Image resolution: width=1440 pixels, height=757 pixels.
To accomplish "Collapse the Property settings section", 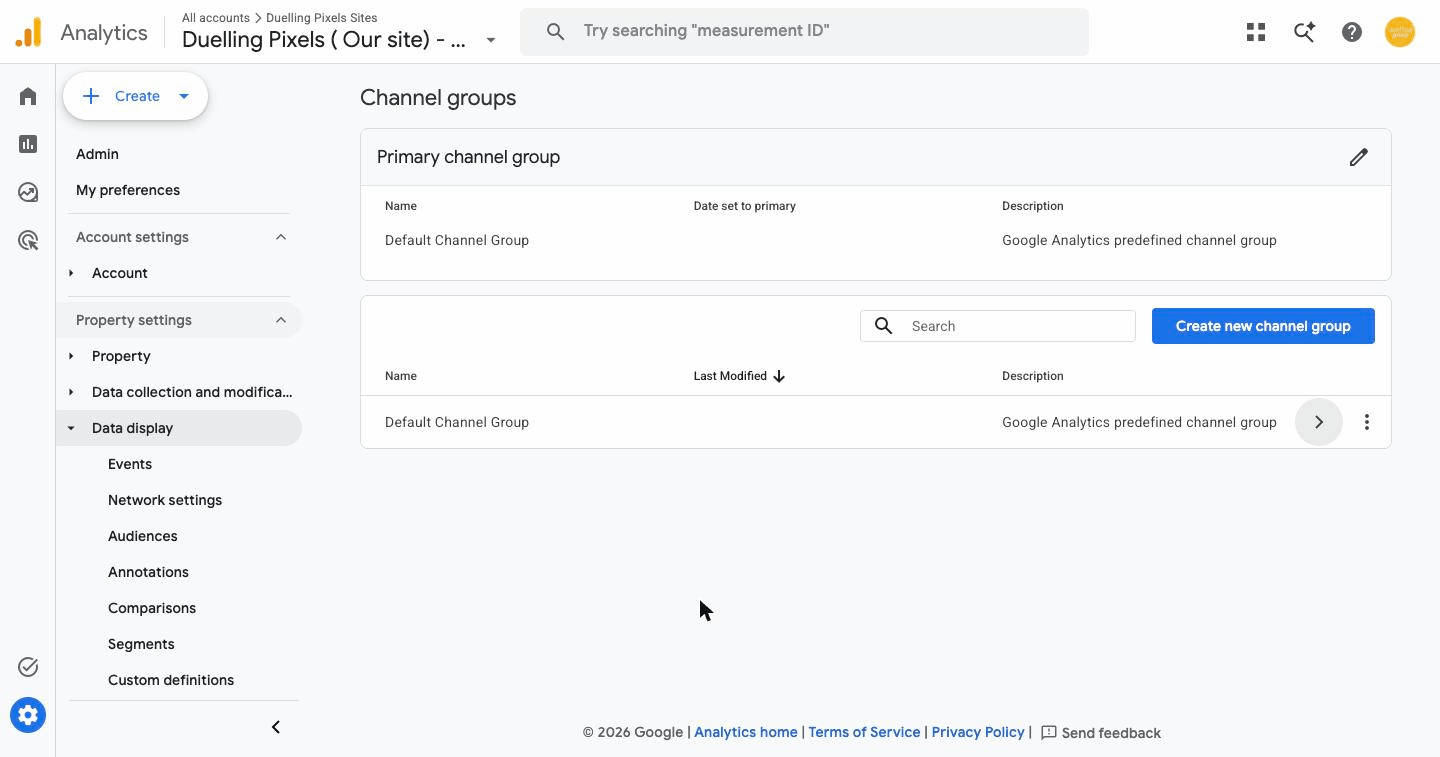I will [281, 320].
